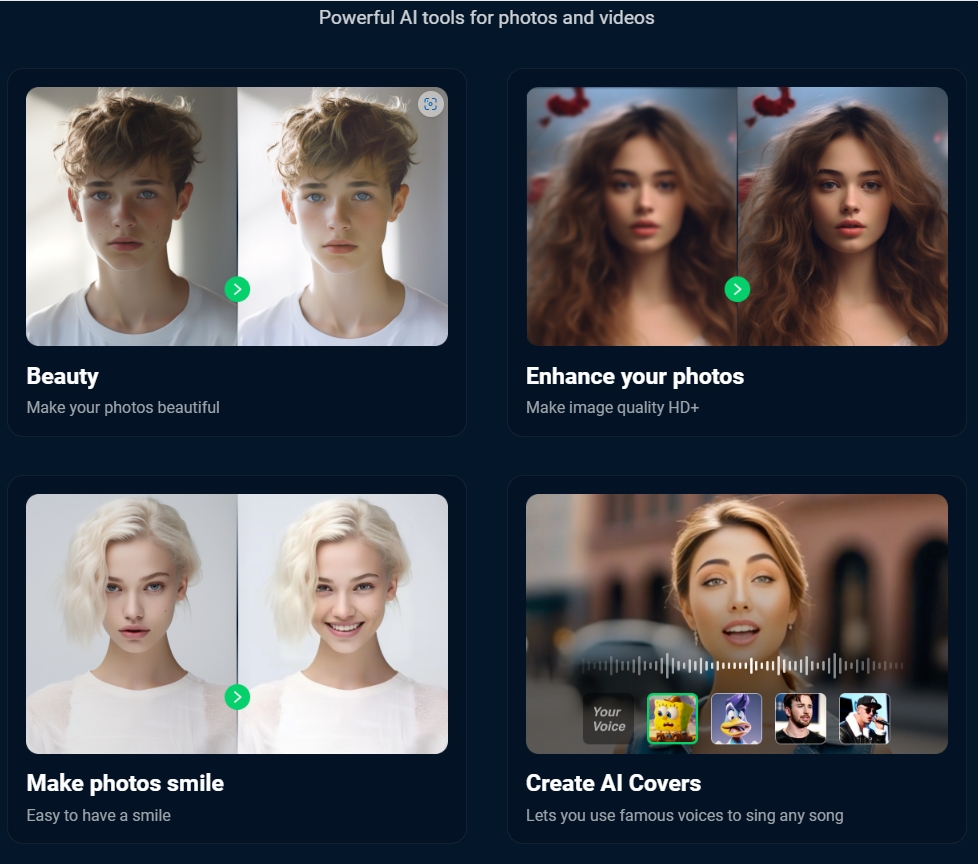Image resolution: width=978 pixels, height=864 pixels.
Task: Choose the SpongeBob voice avatar
Action: [672, 719]
